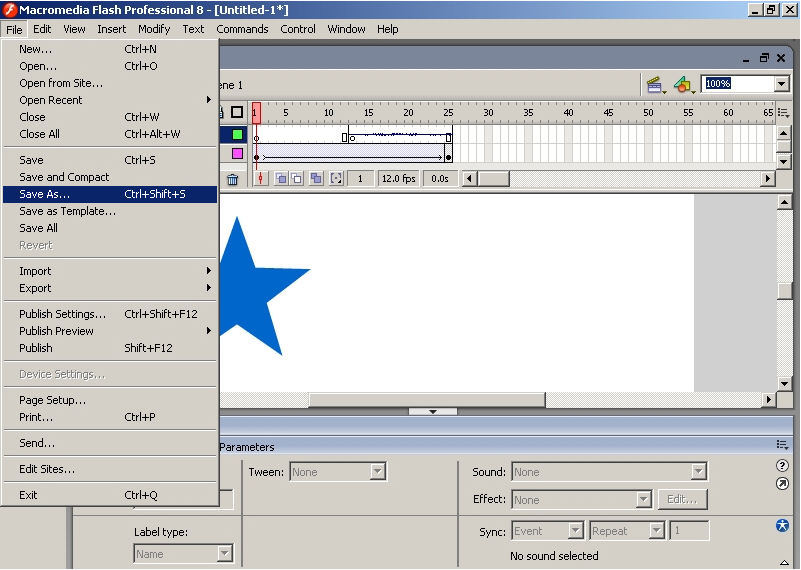This screenshot has width=801, height=570.
Task: Toggle outline color of the green layer
Action: tap(237, 134)
